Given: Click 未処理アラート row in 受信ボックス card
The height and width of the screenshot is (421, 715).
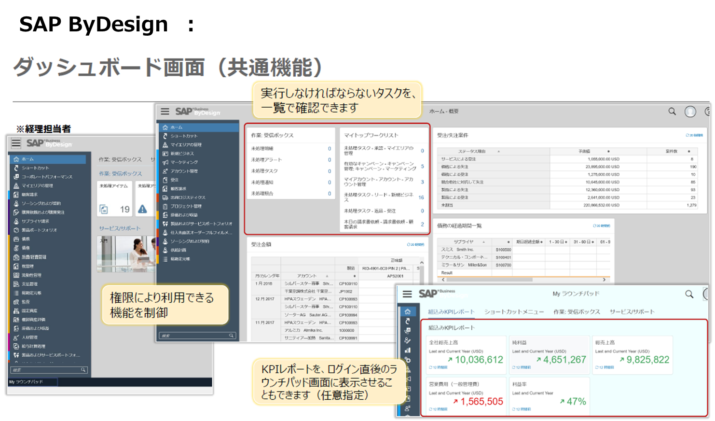Looking at the screenshot, I should pyautogui.click(x=291, y=160).
